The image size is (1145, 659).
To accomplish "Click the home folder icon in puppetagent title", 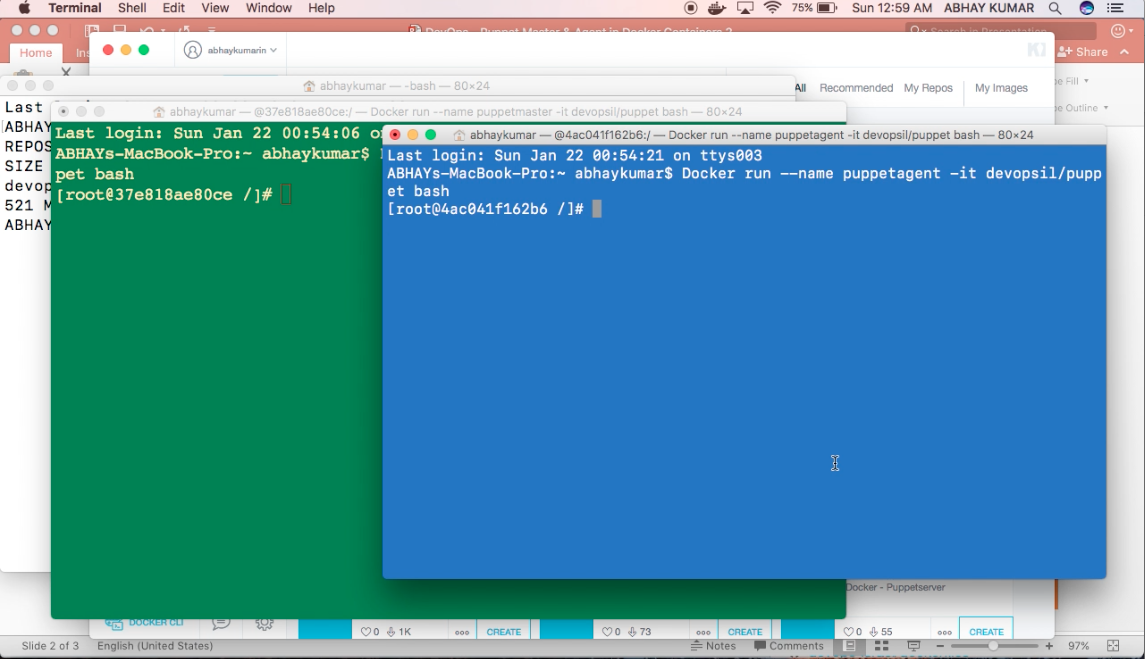I will (459, 135).
